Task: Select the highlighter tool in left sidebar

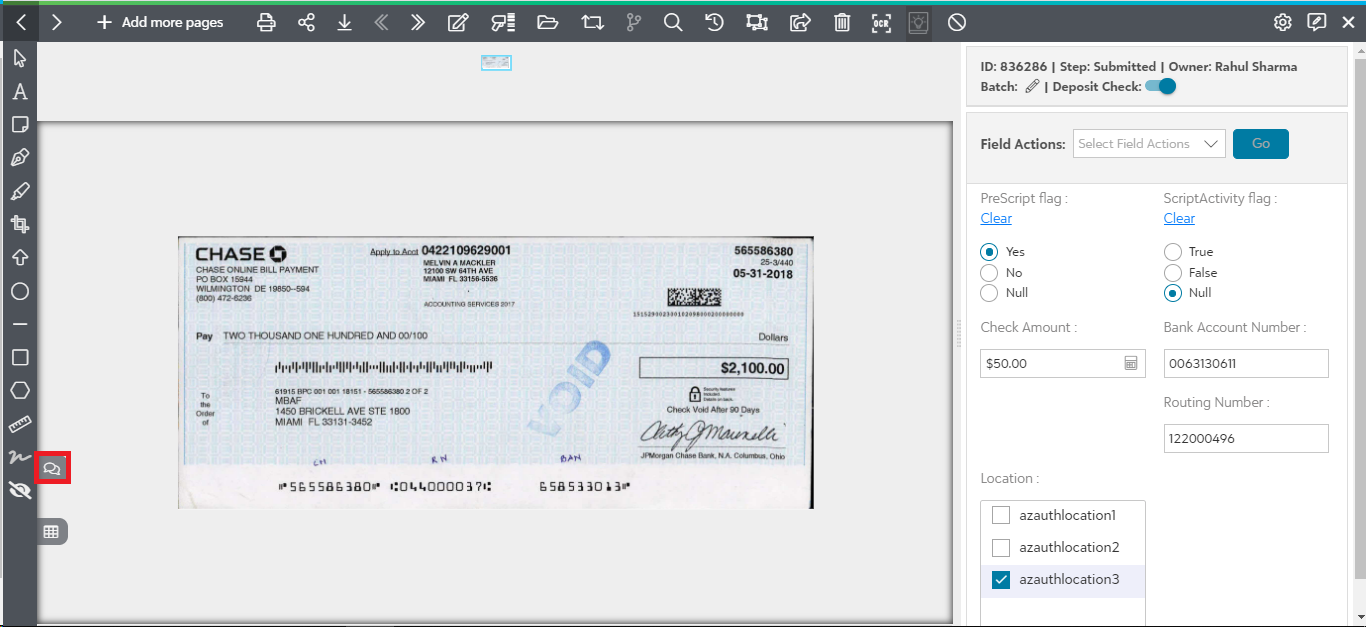Action: [x=19, y=191]
